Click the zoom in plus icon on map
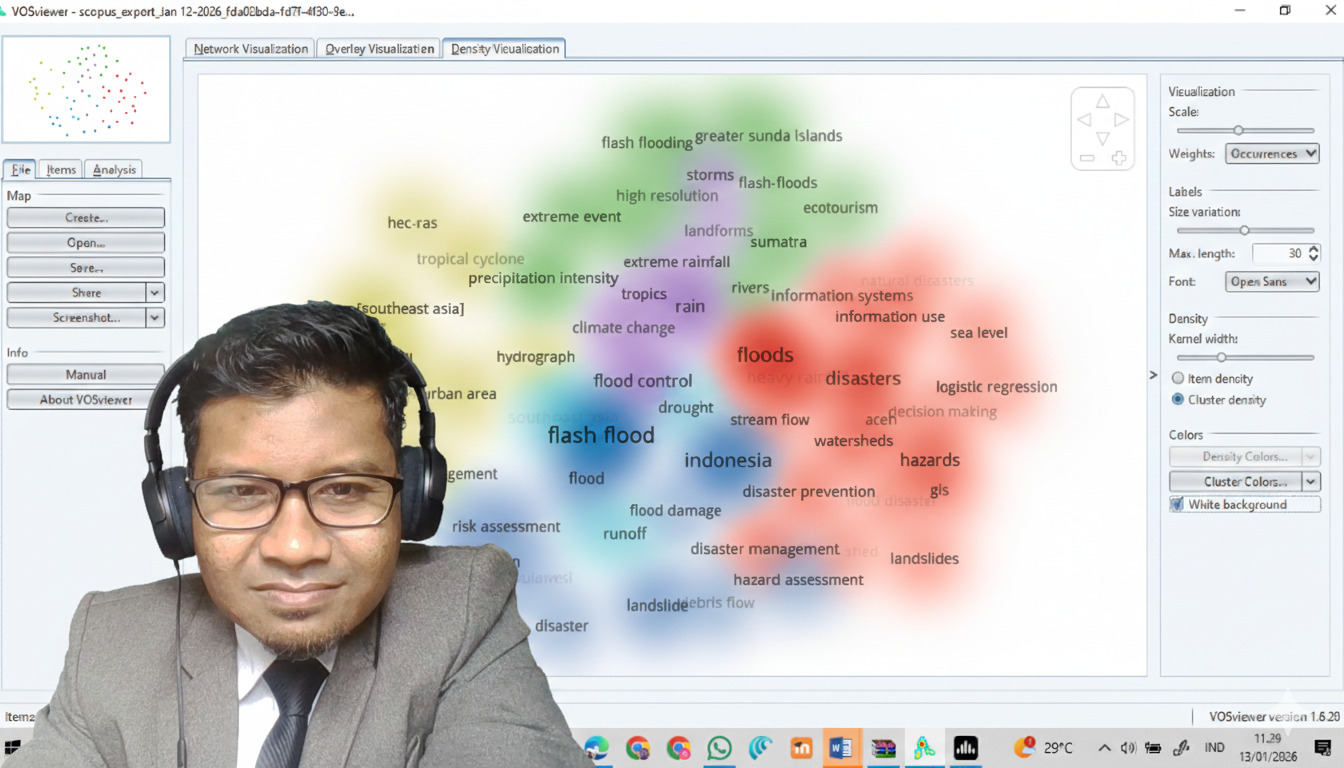The height and width of the screenshot is (768, 1344). [1118, 158]
